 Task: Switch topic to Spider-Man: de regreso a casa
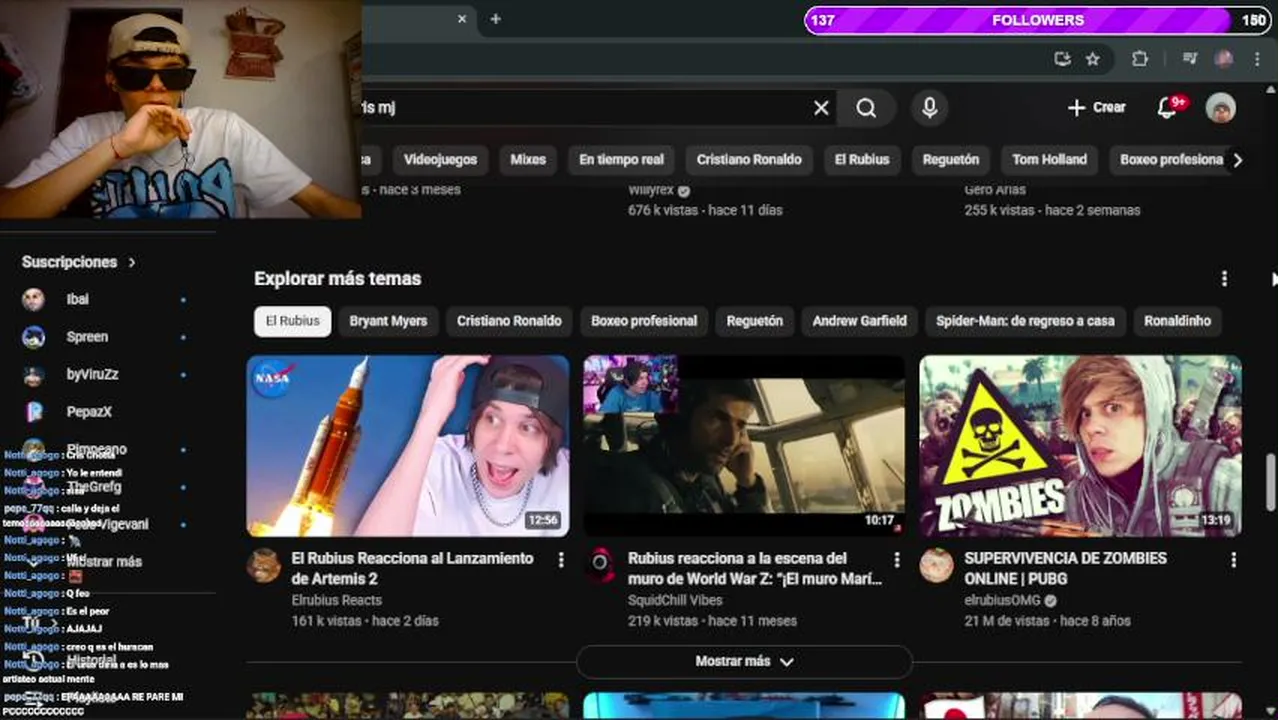(x=1025, y=321)
